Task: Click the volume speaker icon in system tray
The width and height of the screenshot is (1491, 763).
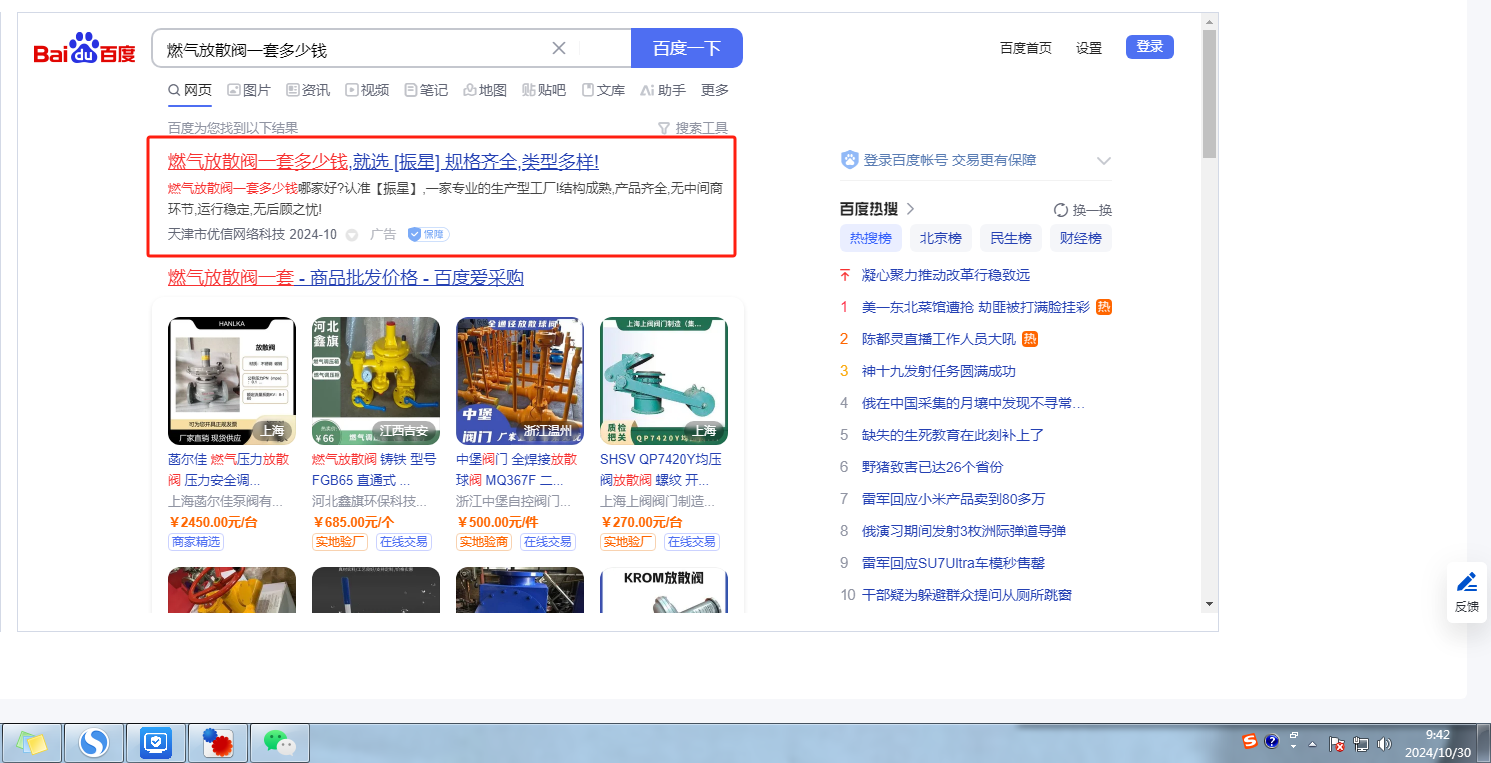Action: click(x=1384, y=744)
